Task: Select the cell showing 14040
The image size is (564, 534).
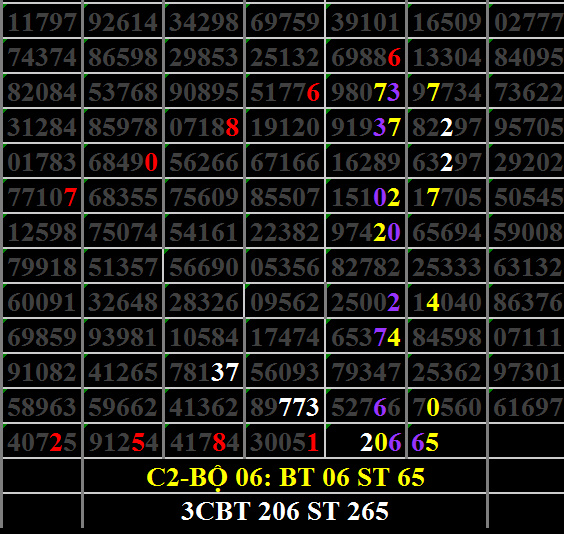Action: pyautogui.click(x=447, y=301)
